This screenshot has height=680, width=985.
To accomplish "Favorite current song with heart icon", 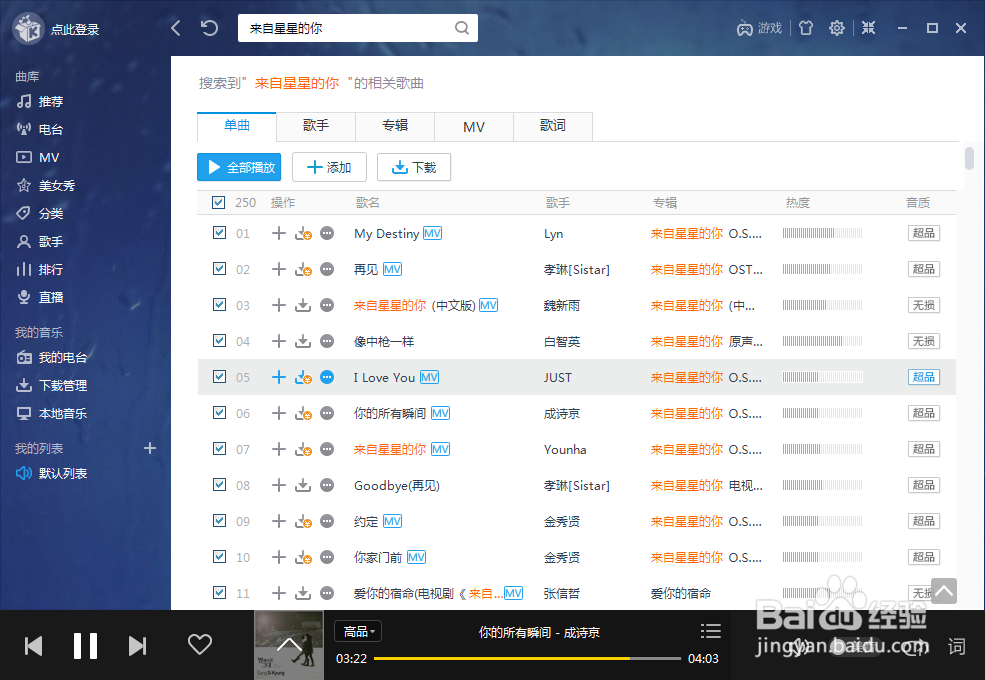I will pos(200,644).
